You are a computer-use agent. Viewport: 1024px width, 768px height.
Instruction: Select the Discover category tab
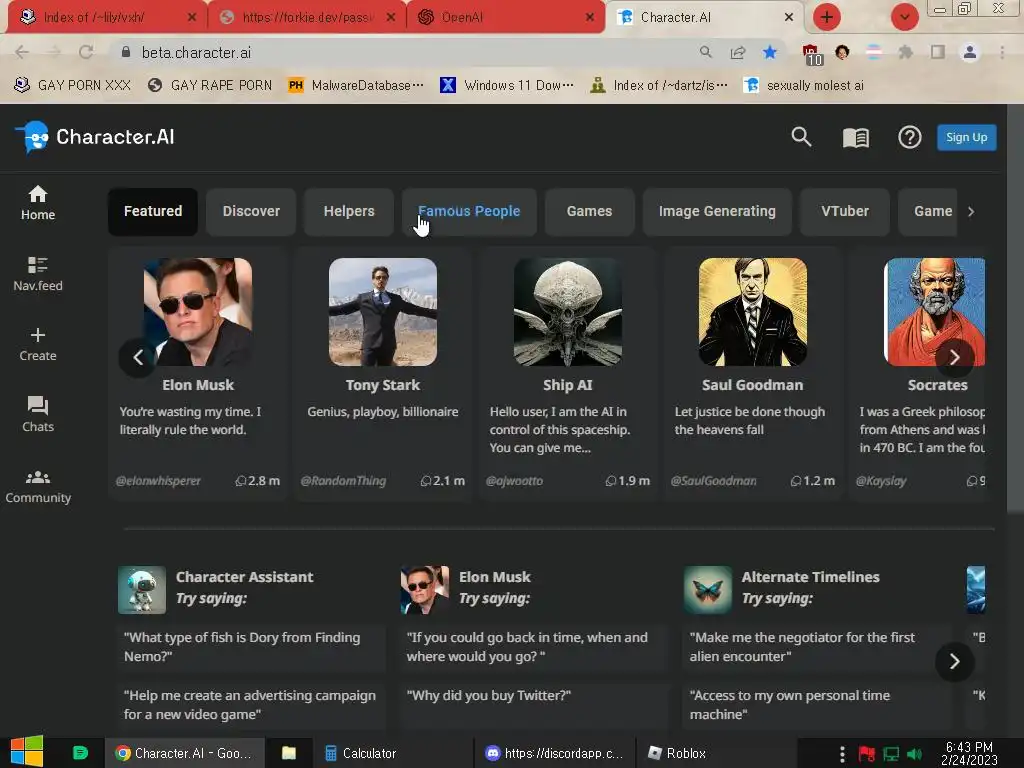(251, 212)
